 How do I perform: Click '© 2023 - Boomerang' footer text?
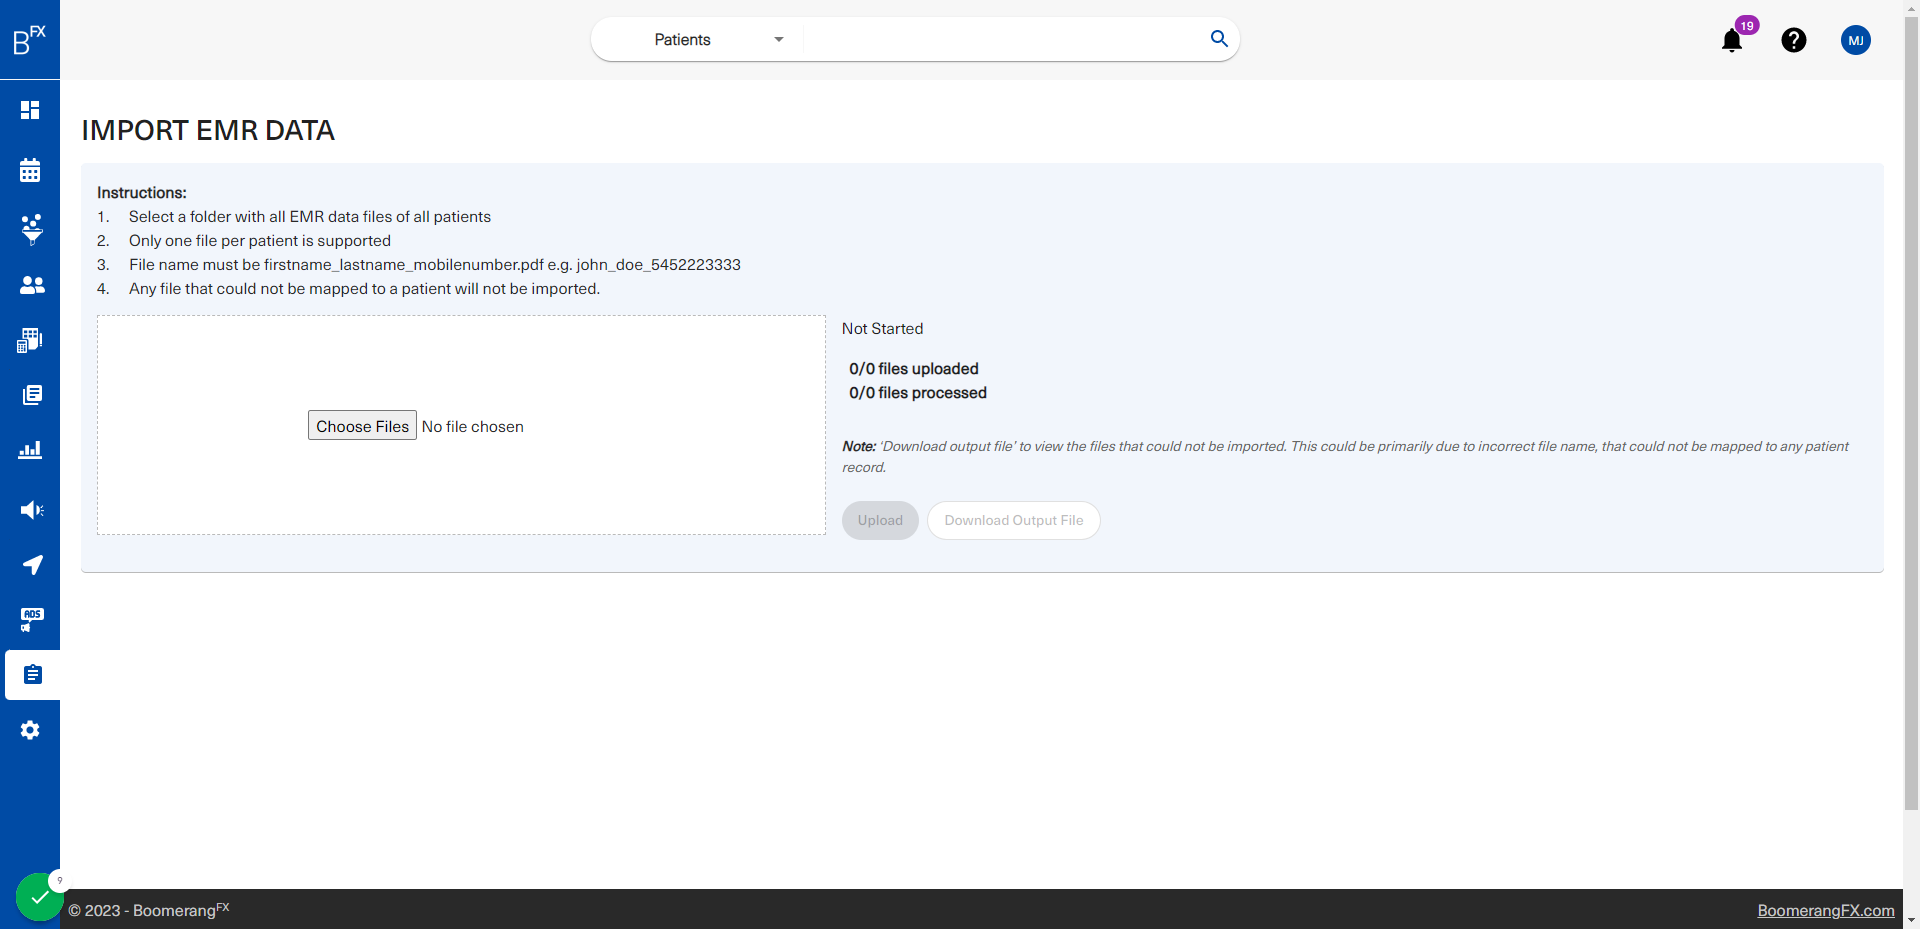point(149,910)
